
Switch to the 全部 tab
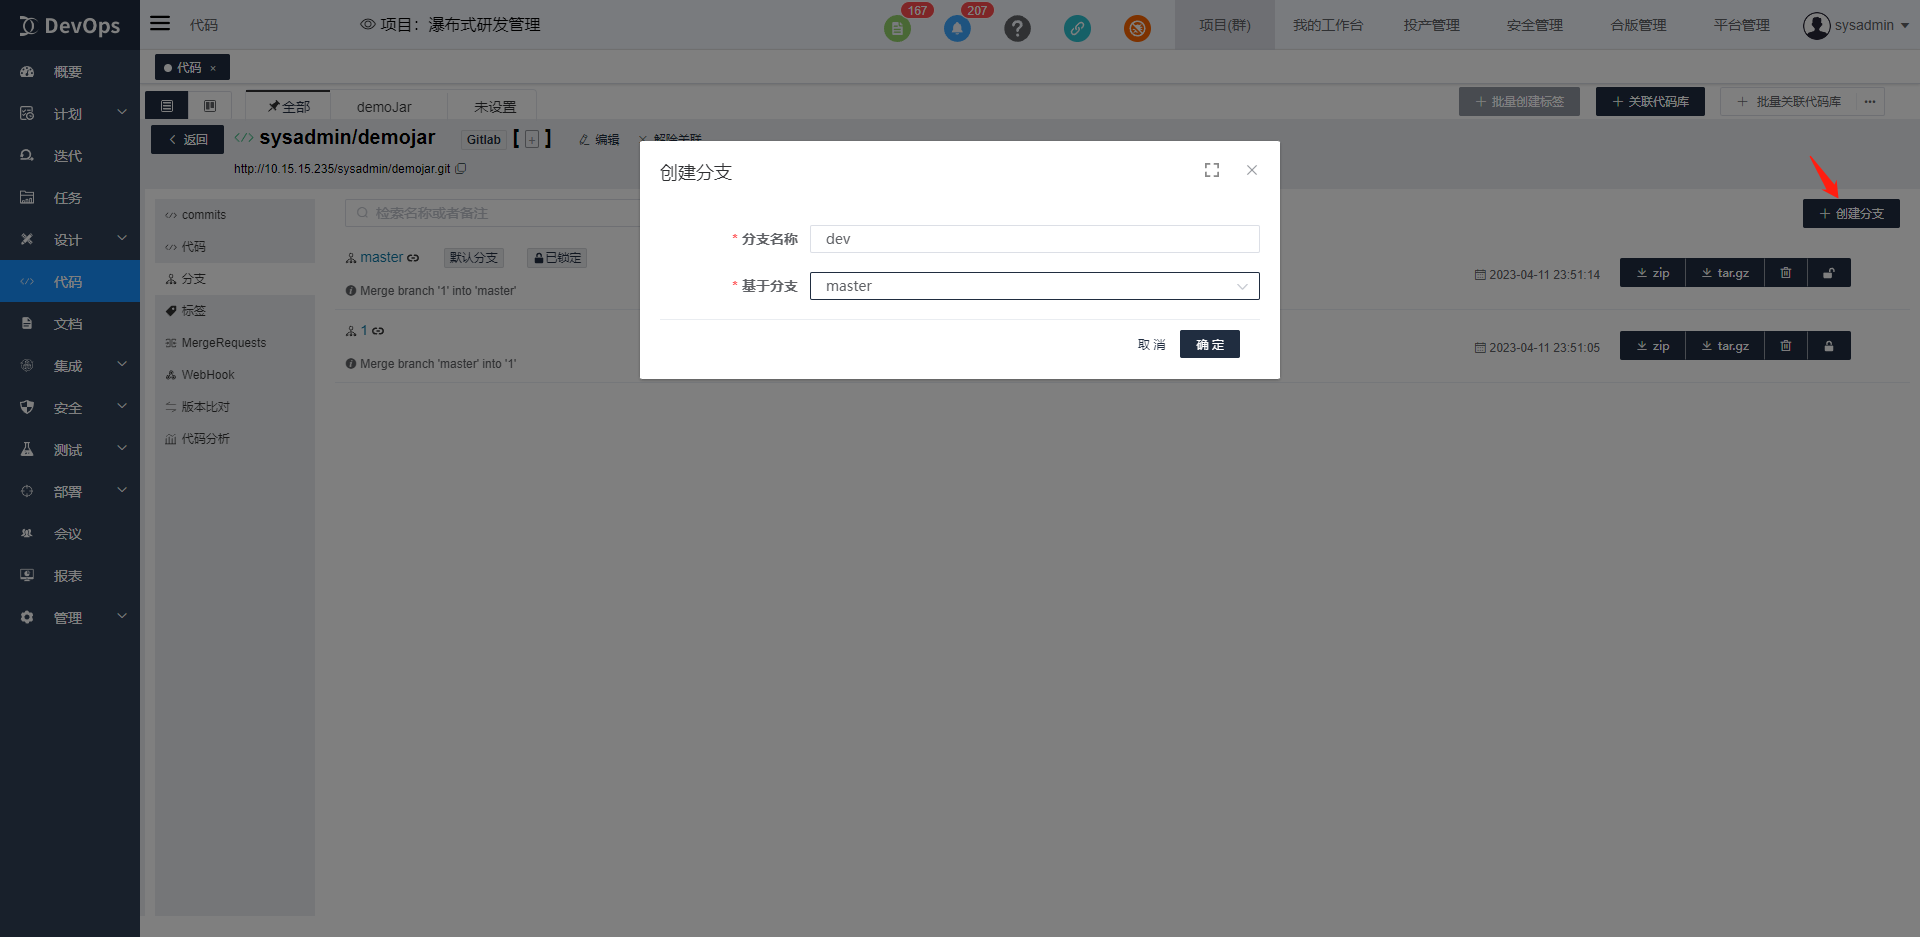click(289, 106)
